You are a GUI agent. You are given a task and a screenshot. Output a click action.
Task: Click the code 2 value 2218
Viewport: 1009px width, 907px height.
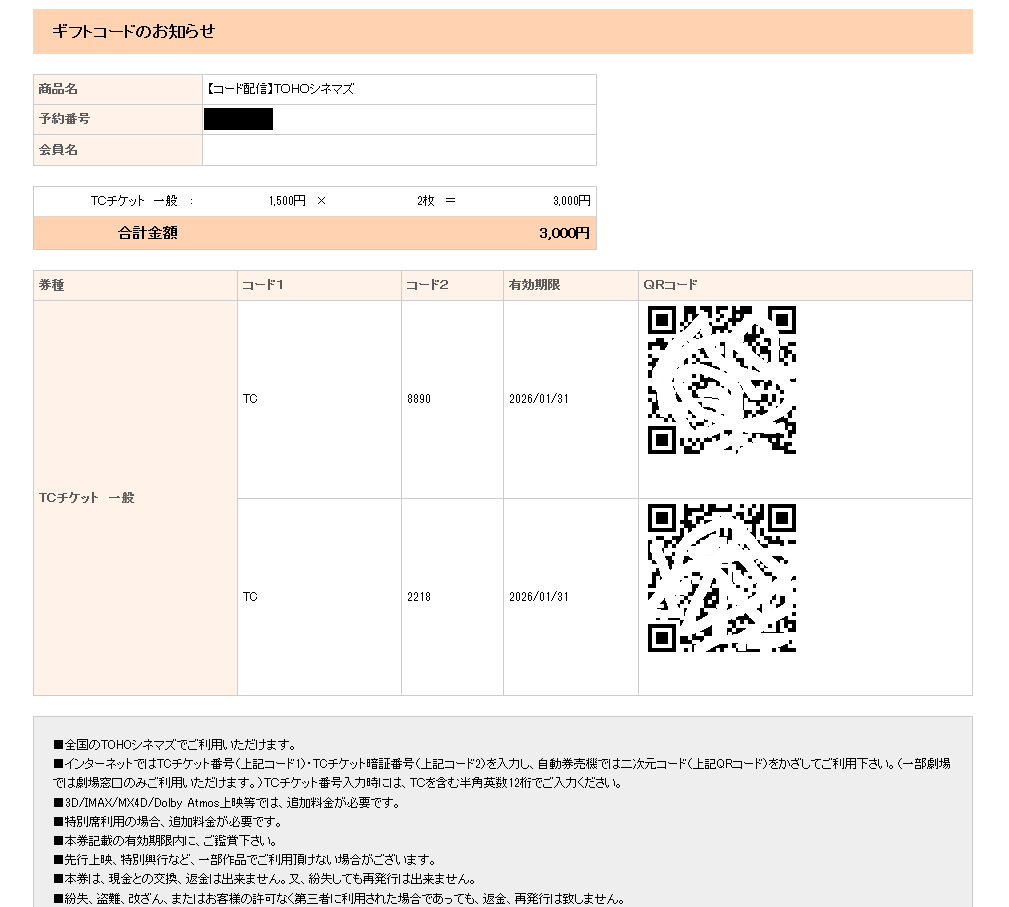pos(419,597)
